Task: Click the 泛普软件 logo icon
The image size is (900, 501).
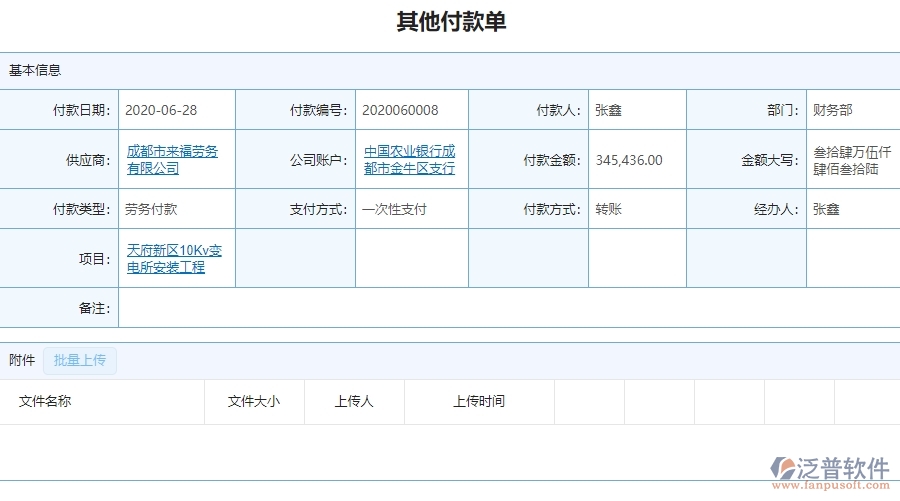Action: 780,468
